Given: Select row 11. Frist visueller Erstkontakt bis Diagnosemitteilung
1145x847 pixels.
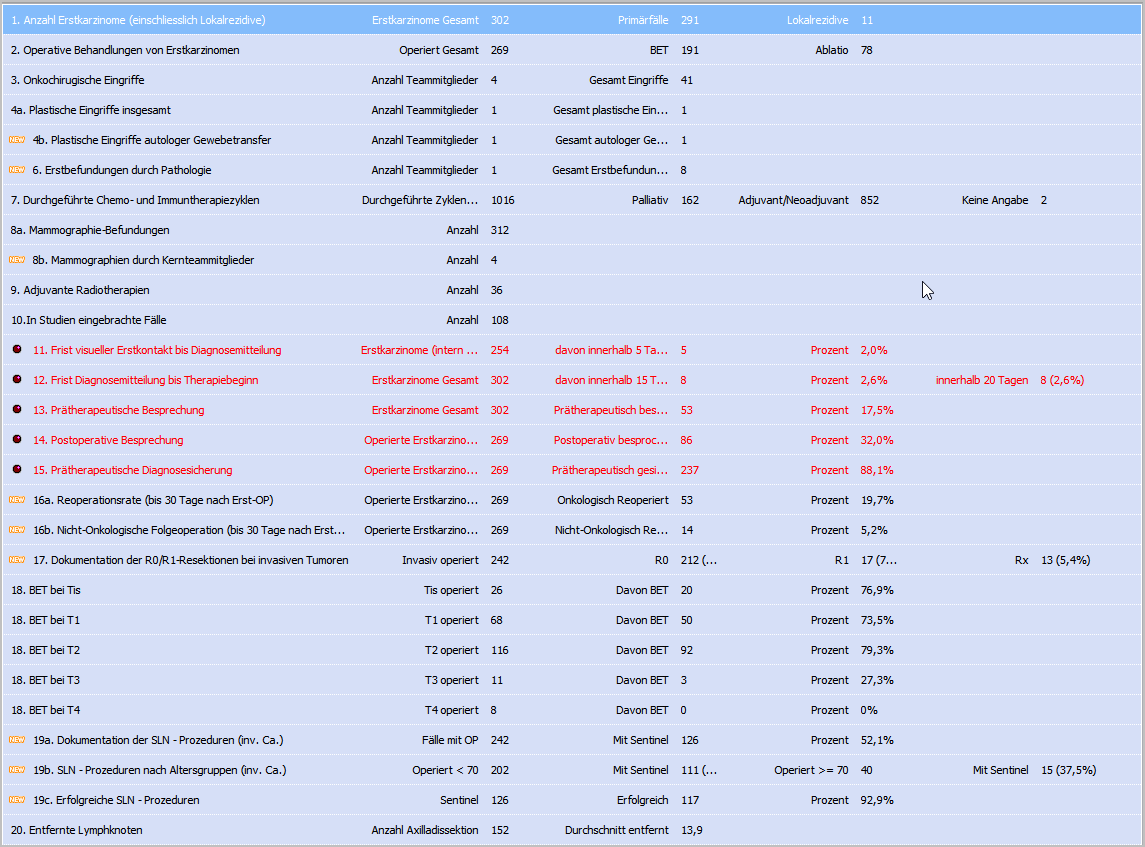Looking at the screenshot, I should [x=571, y=350].
